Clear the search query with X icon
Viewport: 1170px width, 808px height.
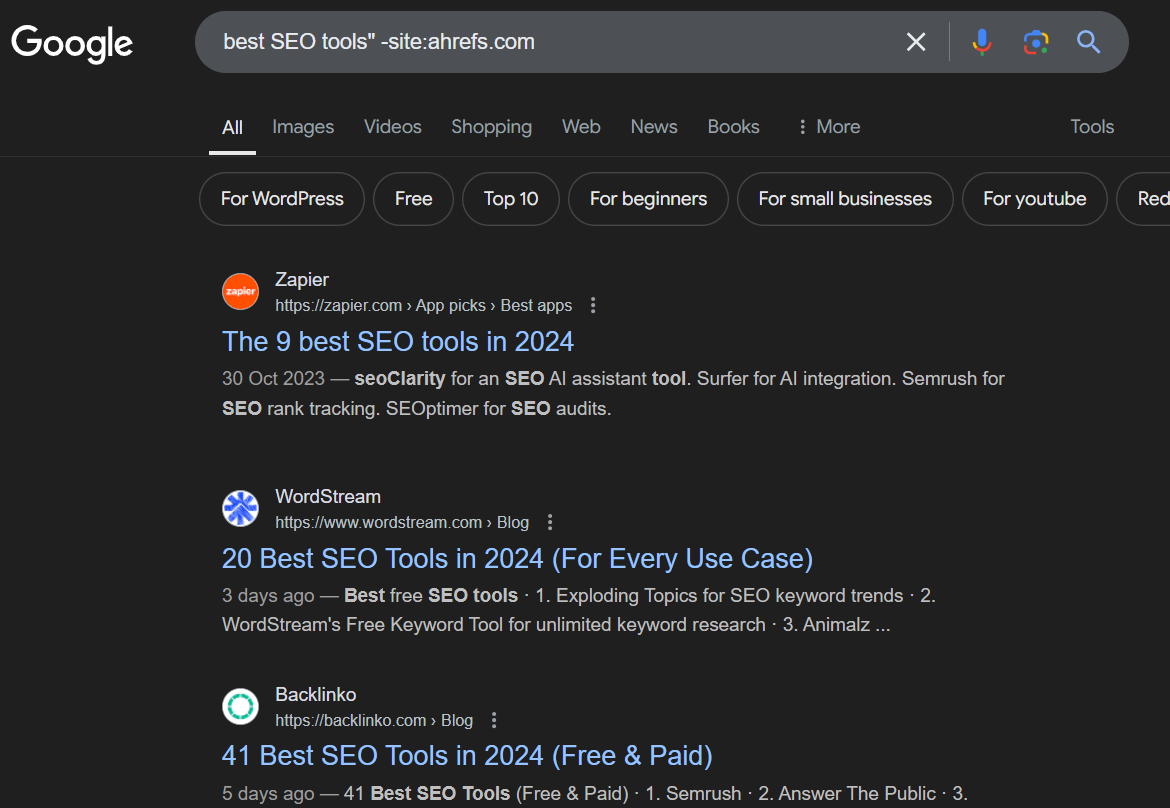pos(916,42)
